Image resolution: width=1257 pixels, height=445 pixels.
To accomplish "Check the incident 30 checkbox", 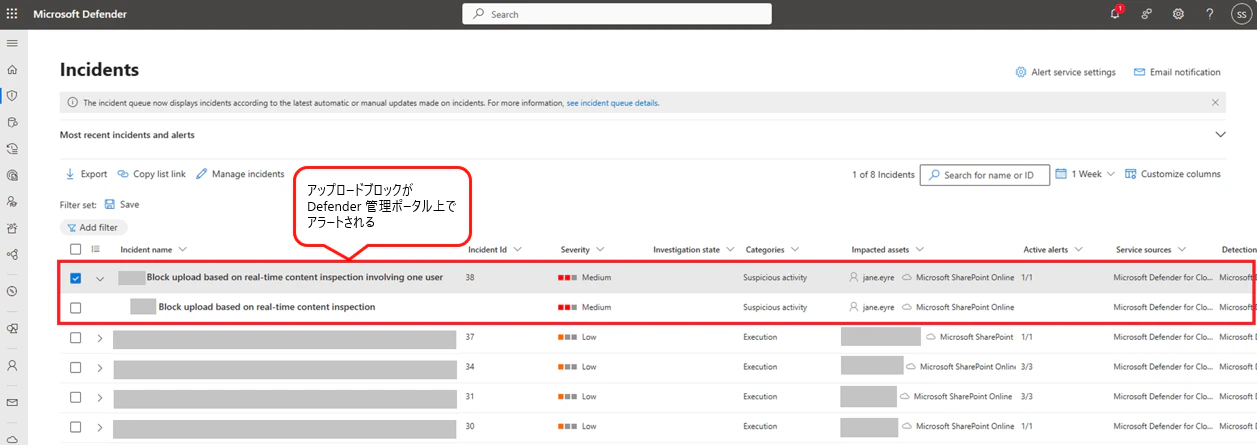I will click(76, 427).
